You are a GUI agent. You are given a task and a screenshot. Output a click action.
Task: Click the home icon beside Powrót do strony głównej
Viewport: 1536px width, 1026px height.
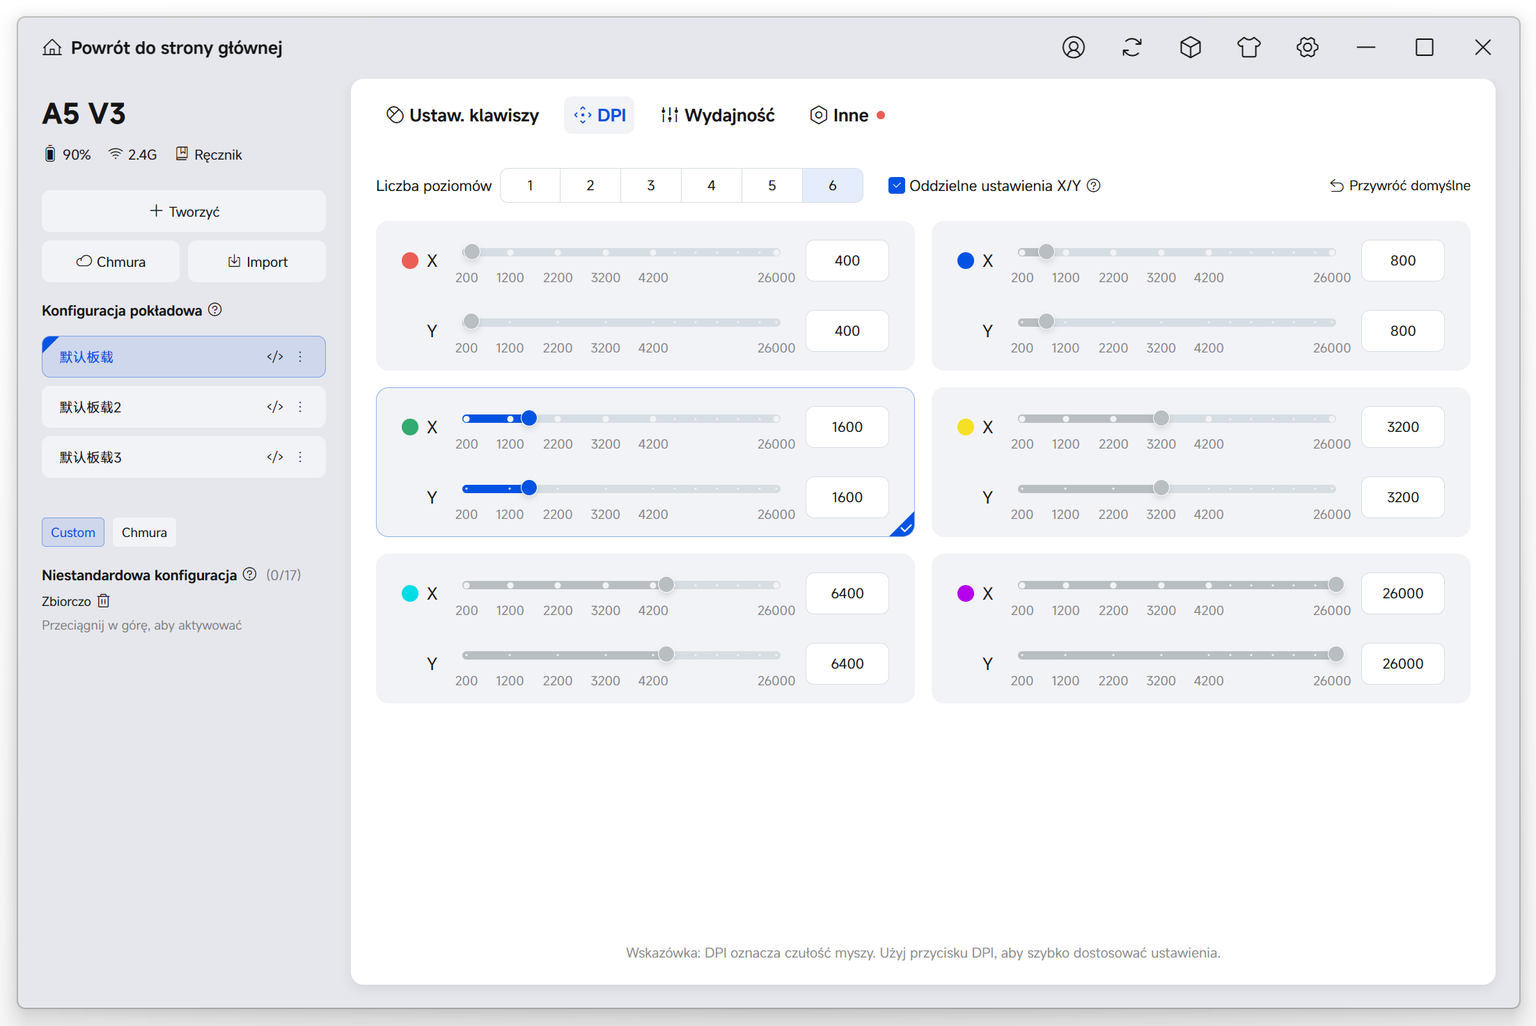coord(52,48)
